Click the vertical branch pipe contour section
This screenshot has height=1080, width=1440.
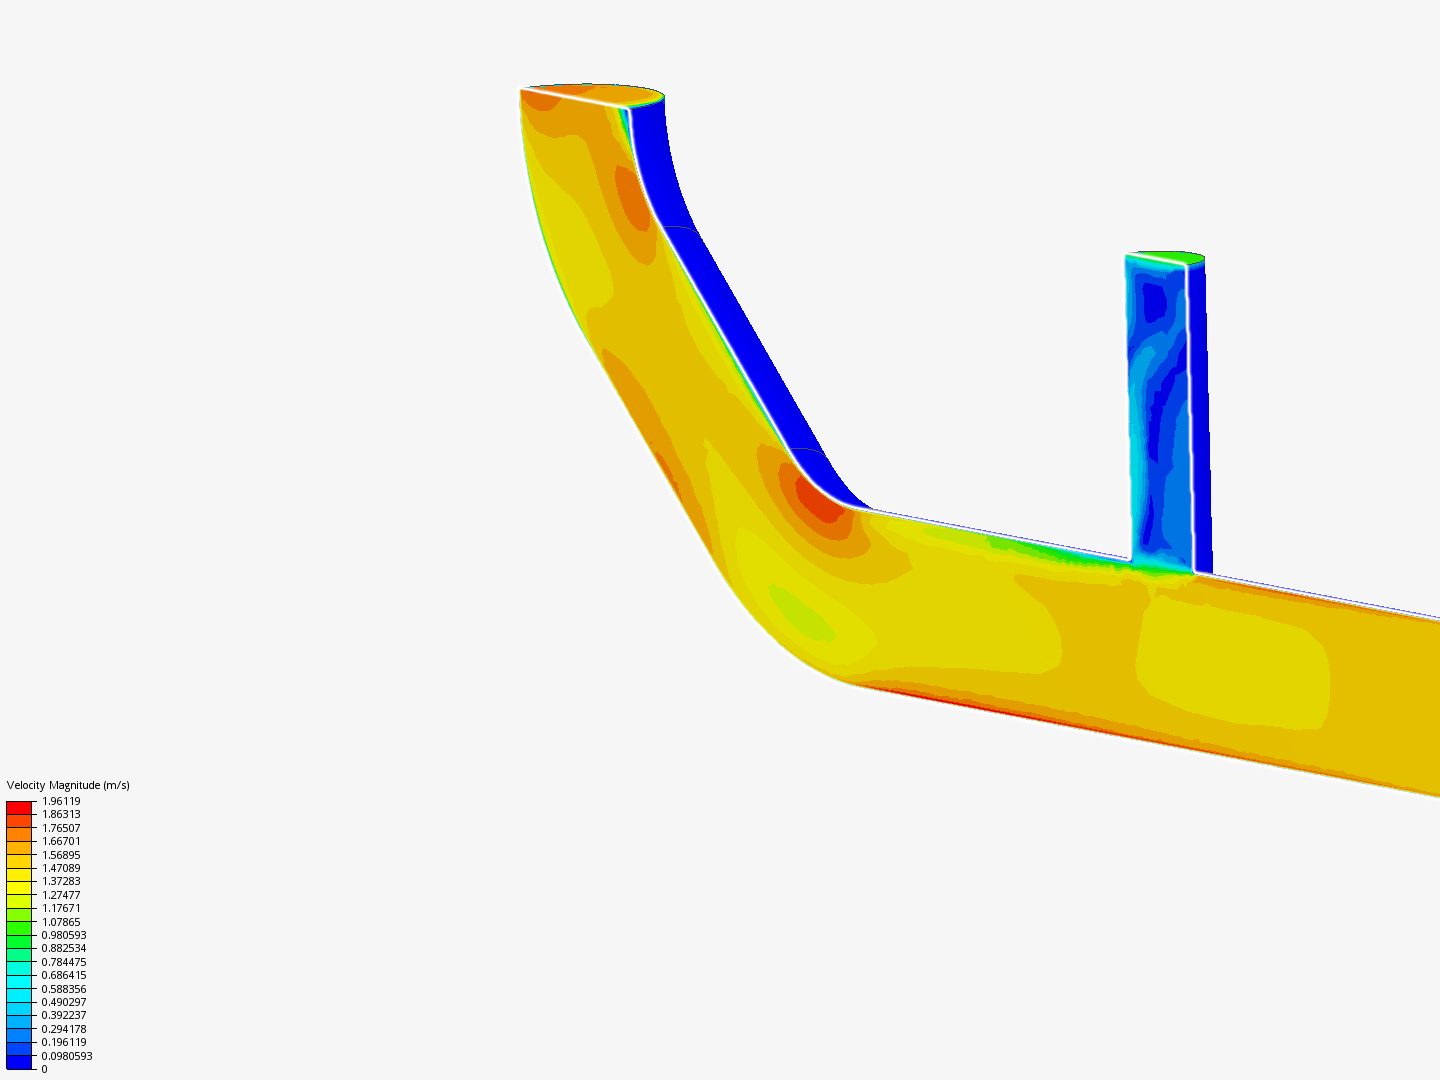[x=1159, y=415]
